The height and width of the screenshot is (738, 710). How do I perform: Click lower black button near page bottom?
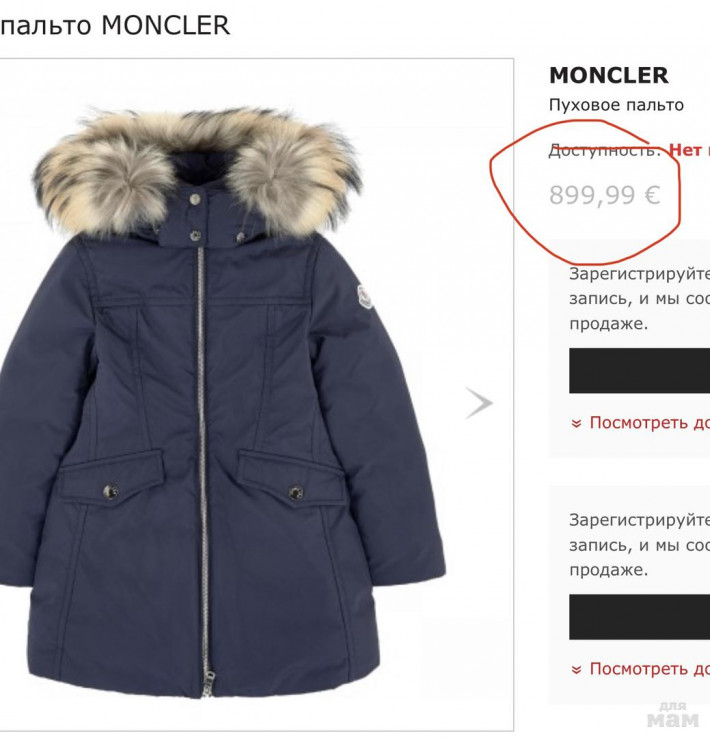pos(639,617)
